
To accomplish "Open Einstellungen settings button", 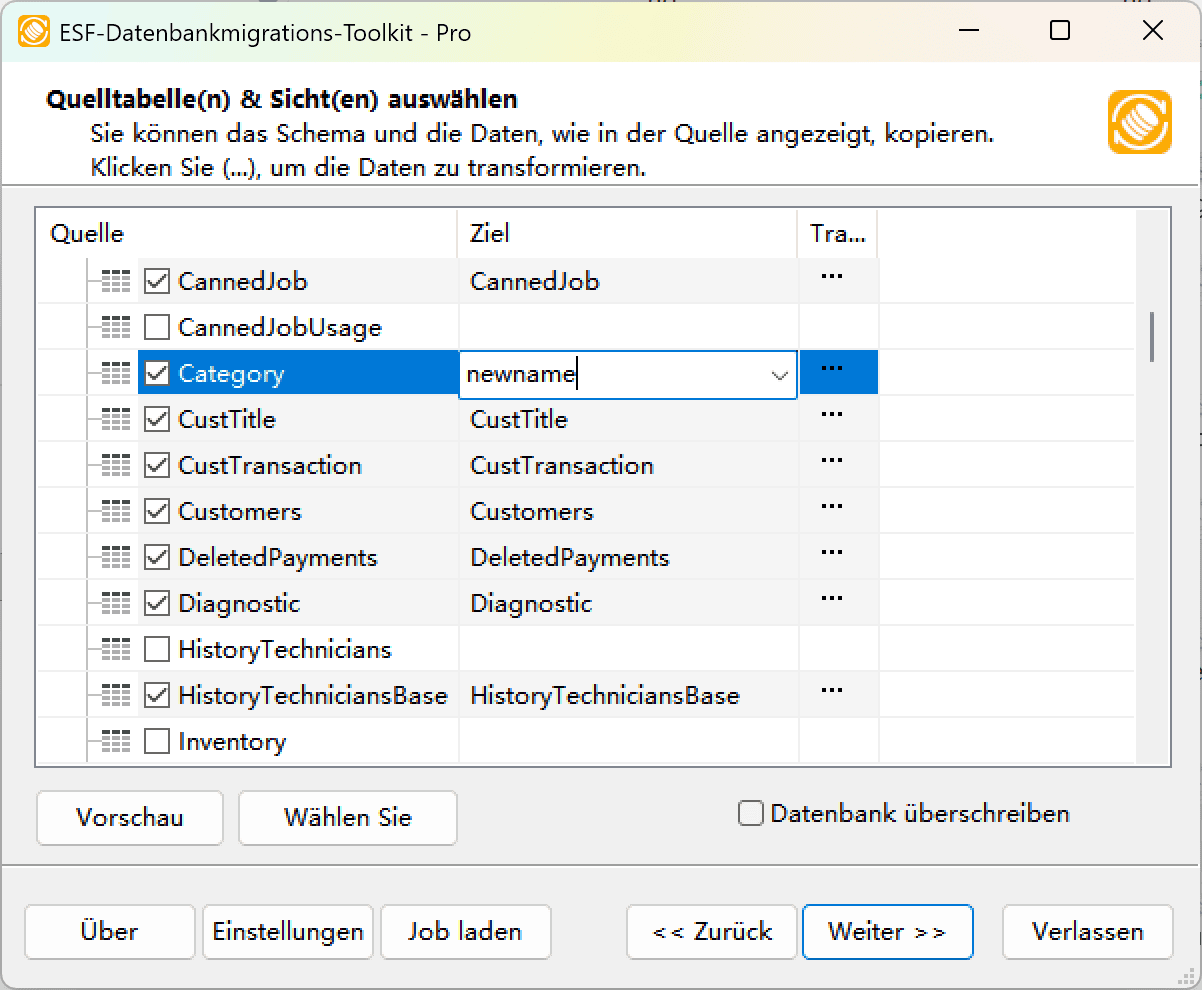I will [x=288, y=932].
